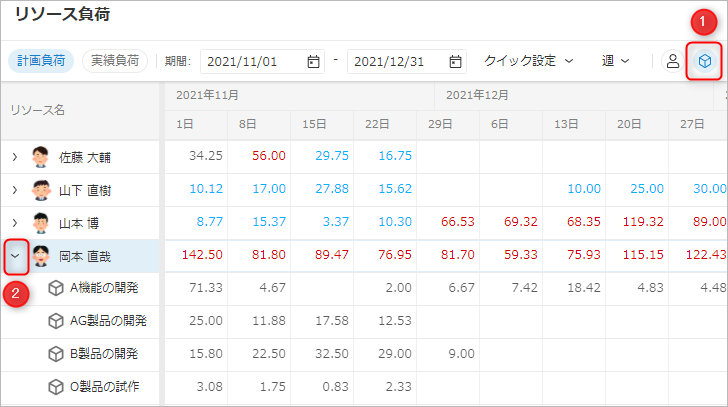Click cube icon beside A機能の開発

pyautogui.click(x=56, y=288)
